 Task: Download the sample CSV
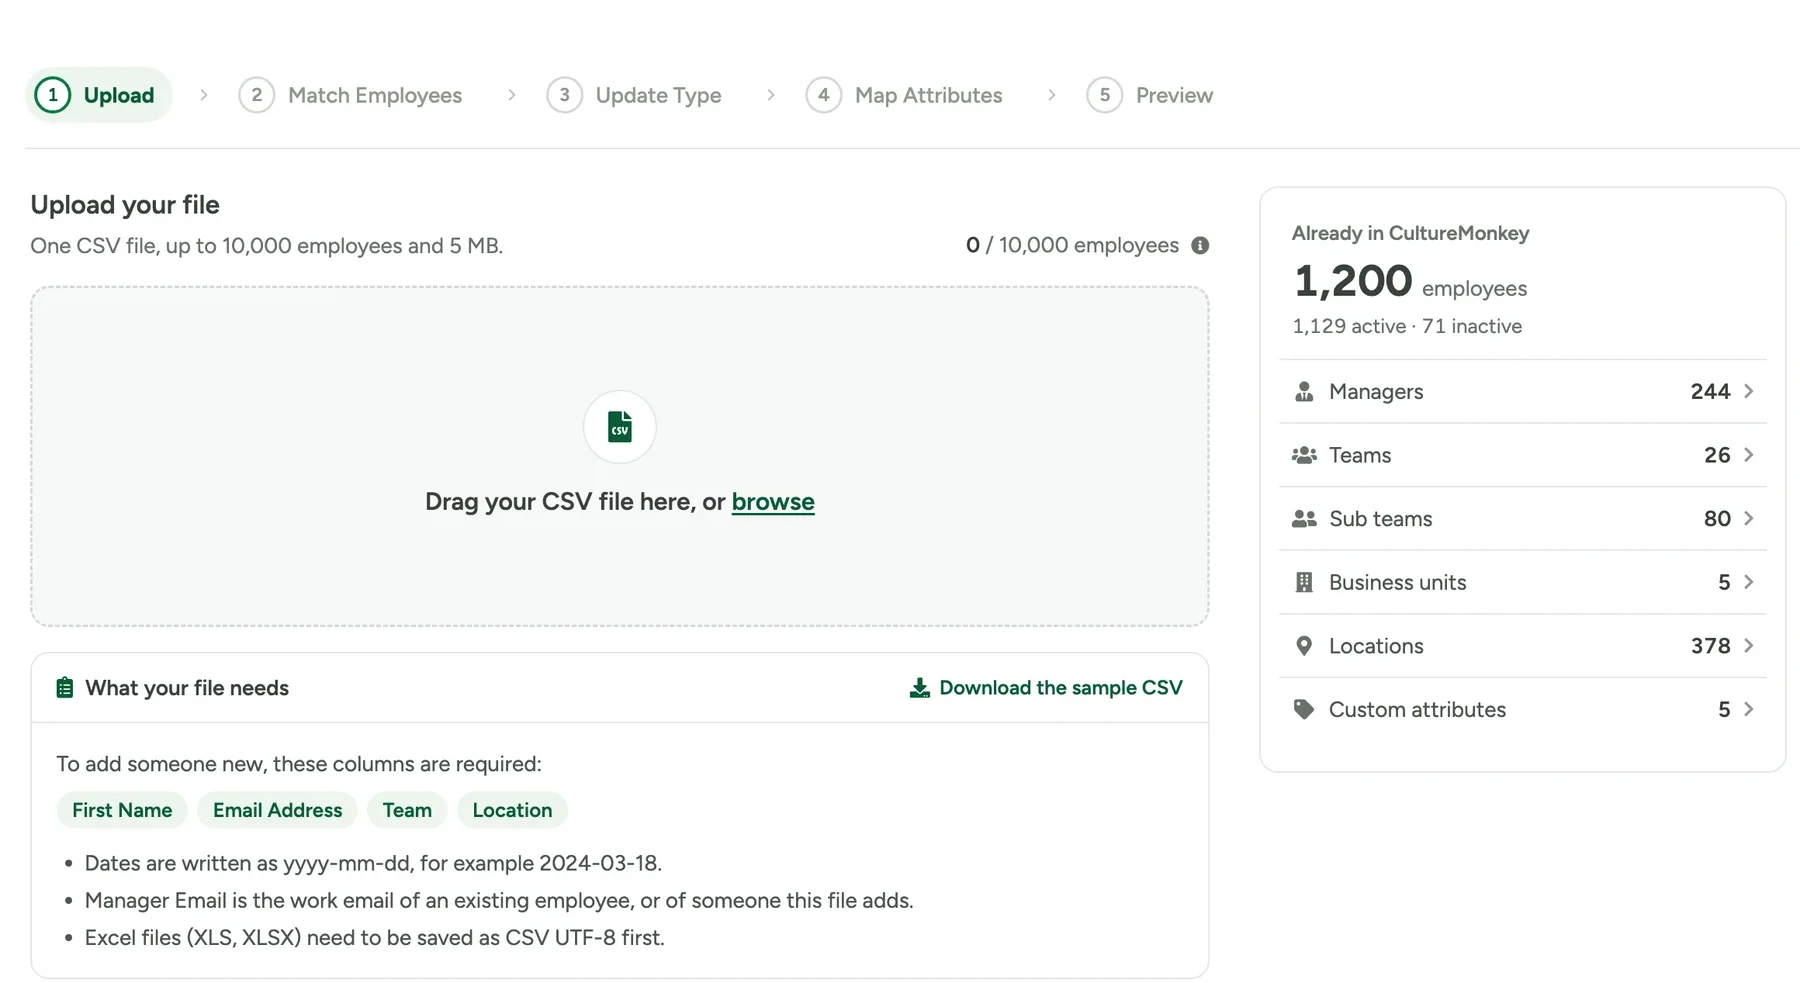pyautogui.click(x=1046, y=688)
